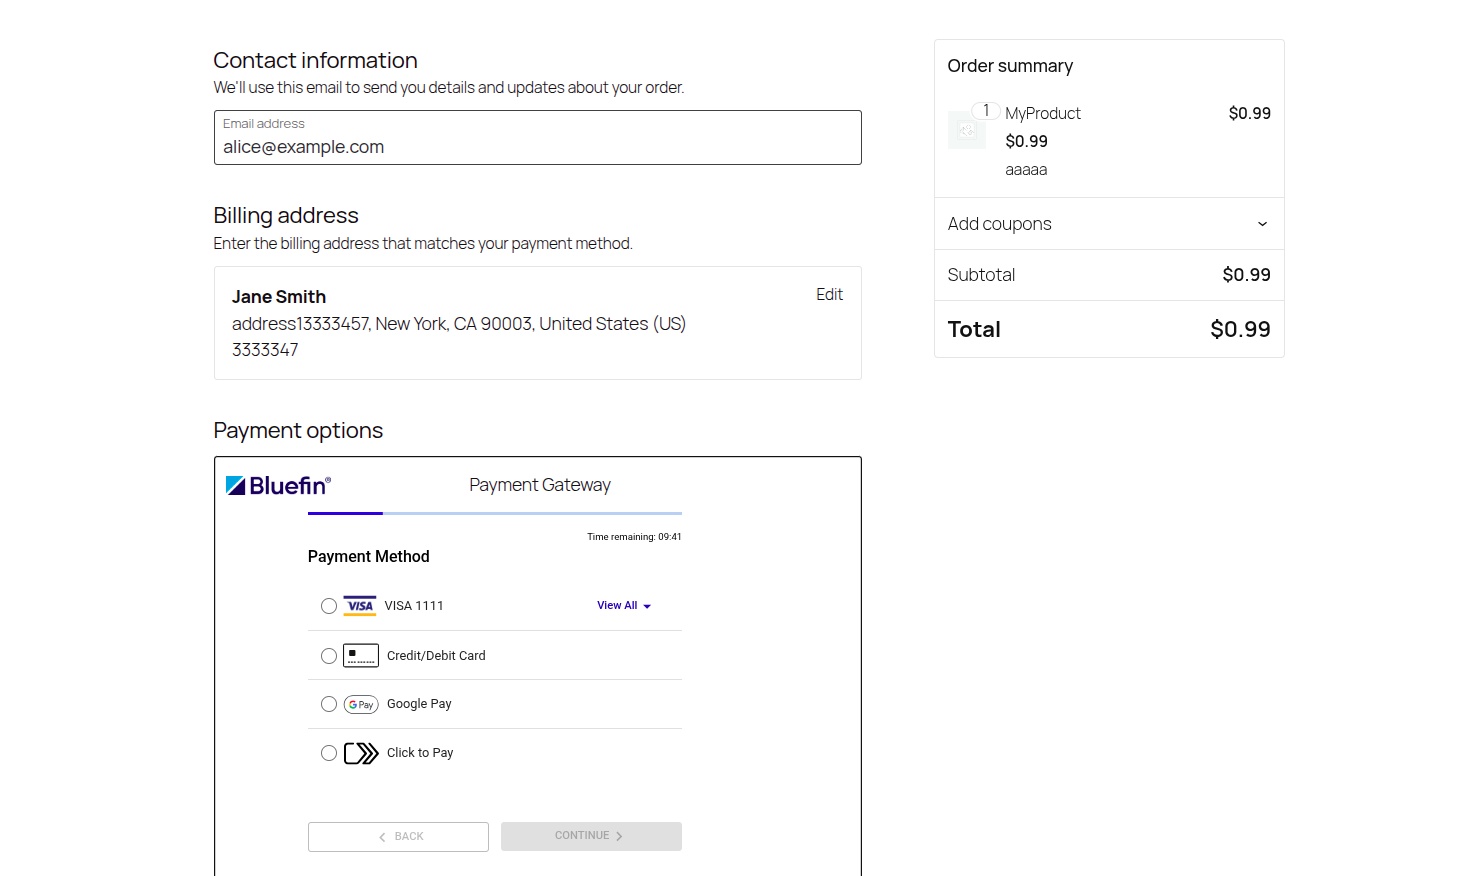
Task: Choose Click to Pay as payment method
Action: (x=329, y=752)
